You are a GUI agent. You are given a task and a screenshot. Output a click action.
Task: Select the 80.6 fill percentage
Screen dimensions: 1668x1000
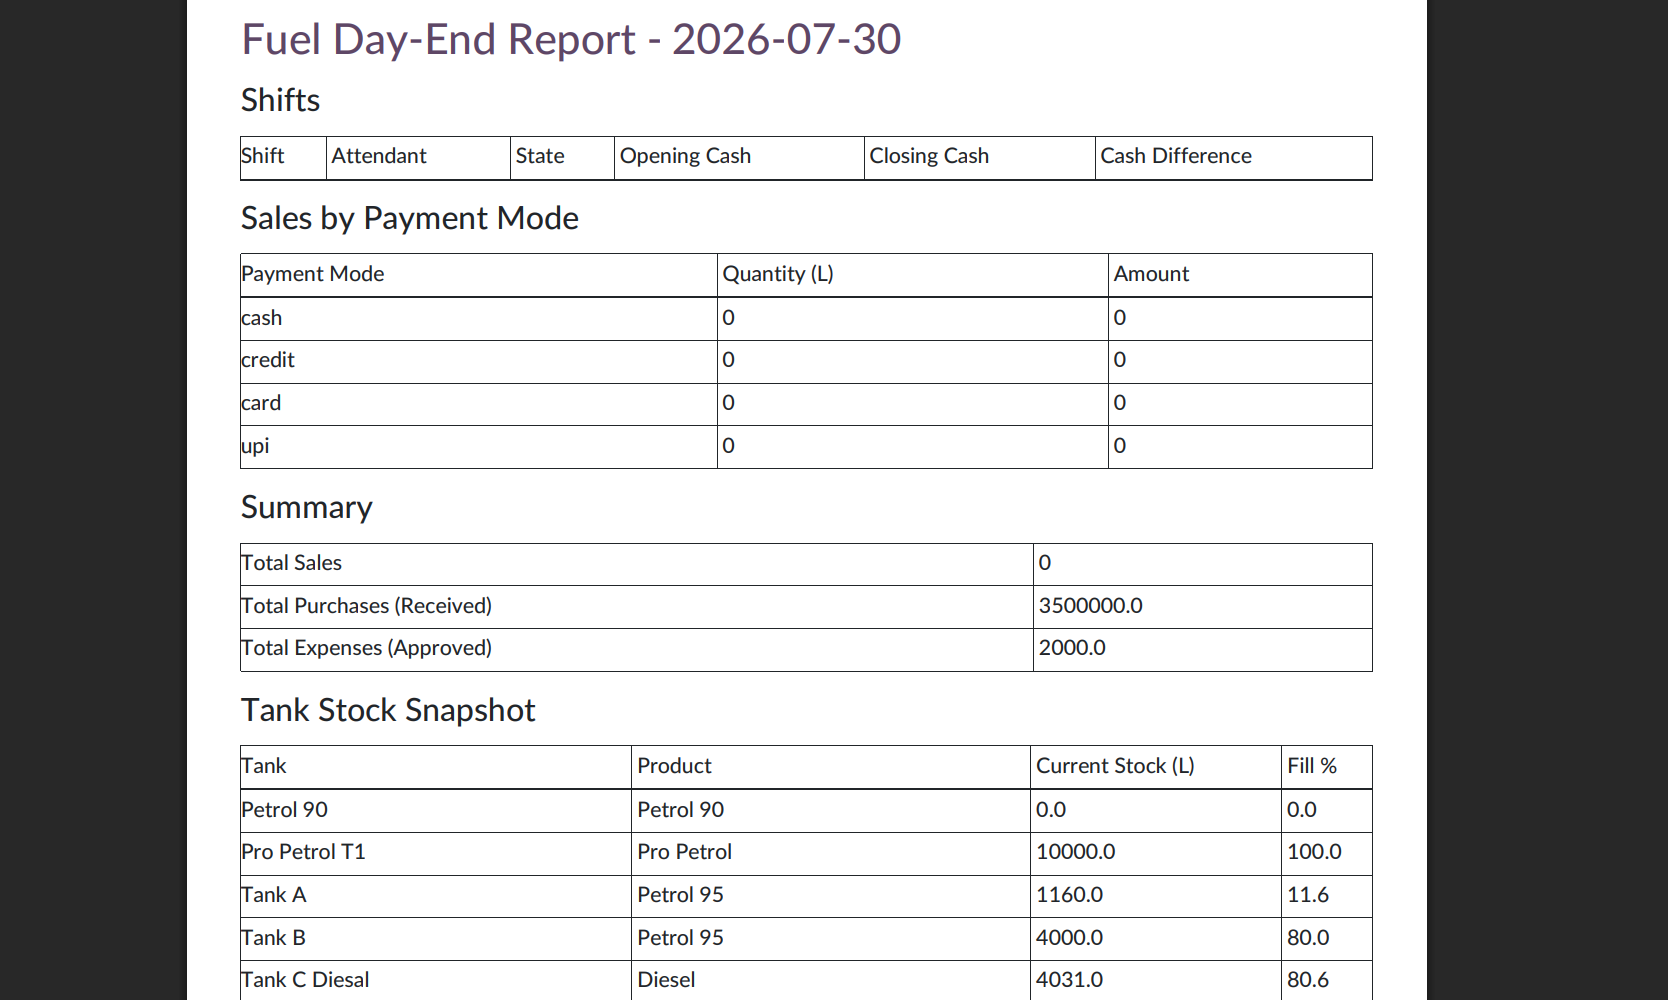1308,980
